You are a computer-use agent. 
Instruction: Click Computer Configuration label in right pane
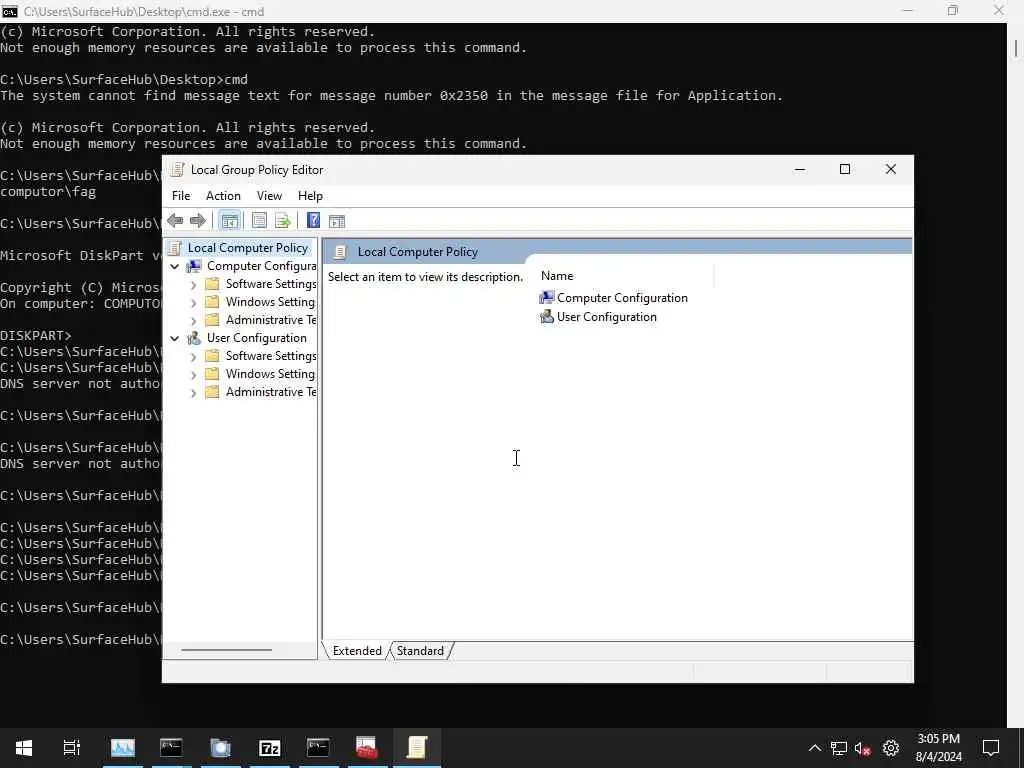point(622,298)
